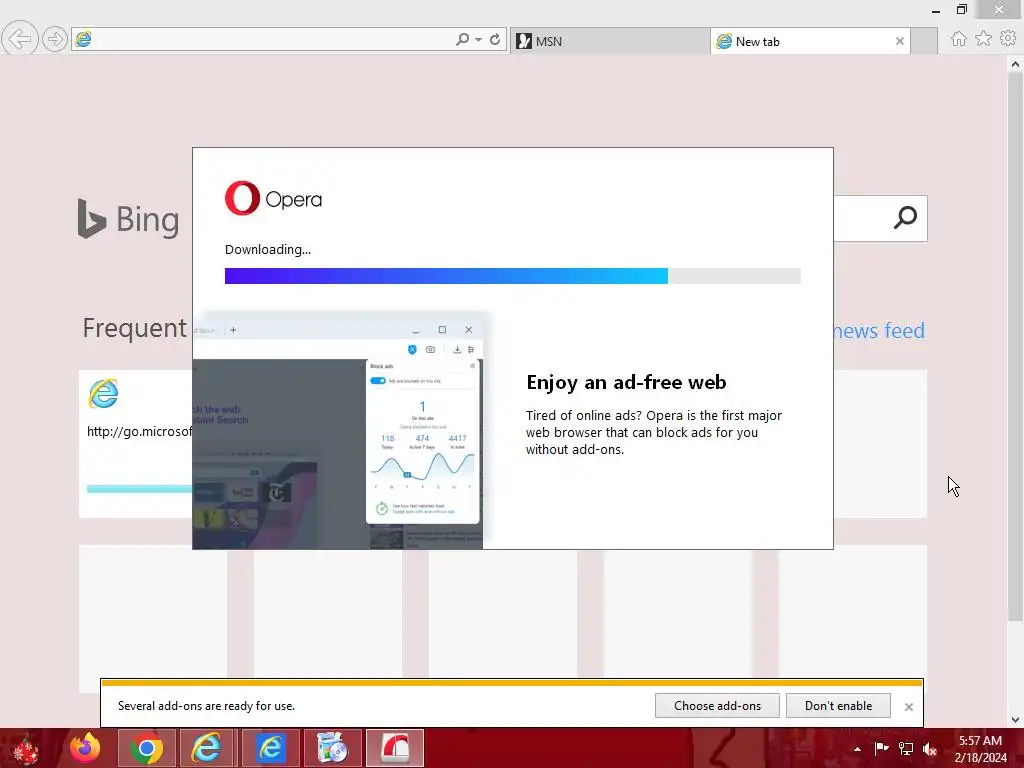Open Favorites star icon

983,39
